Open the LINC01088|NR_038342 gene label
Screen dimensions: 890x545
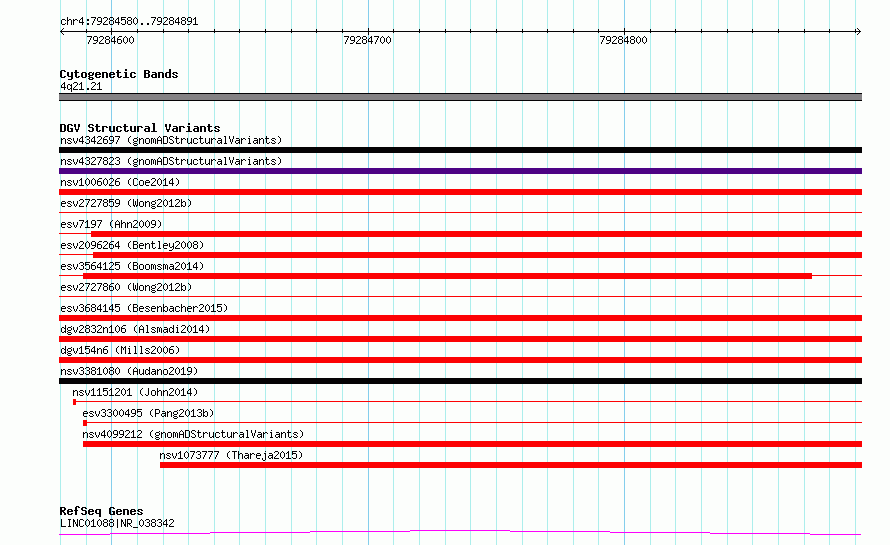117,523
